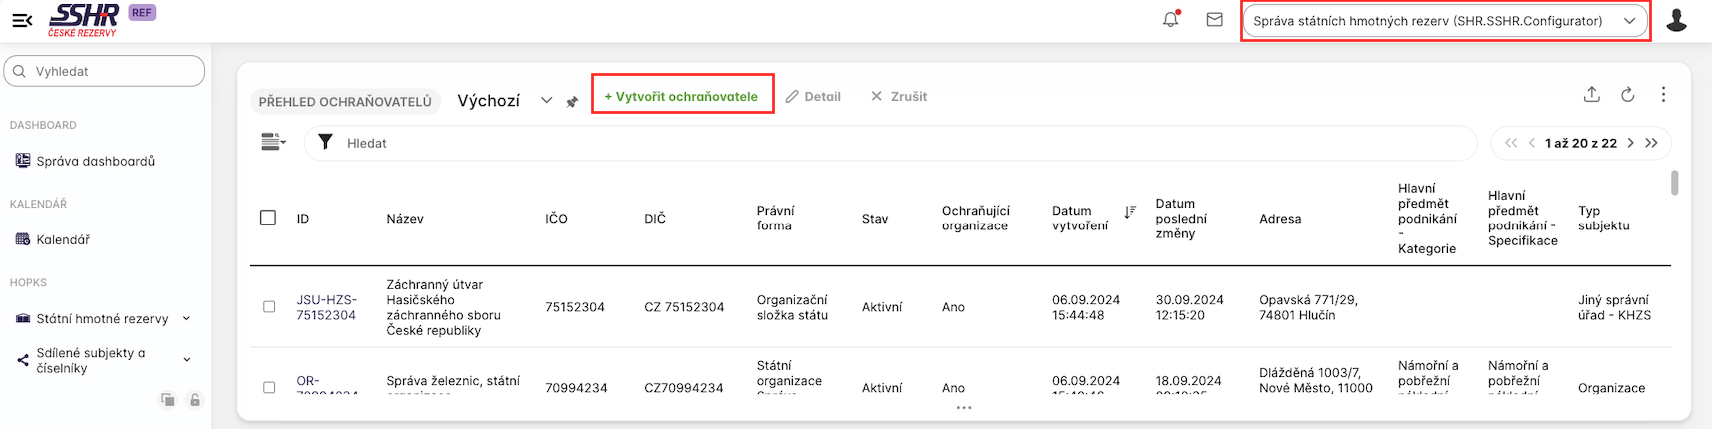Open the three-dot more options menu

pos(1663,95)
